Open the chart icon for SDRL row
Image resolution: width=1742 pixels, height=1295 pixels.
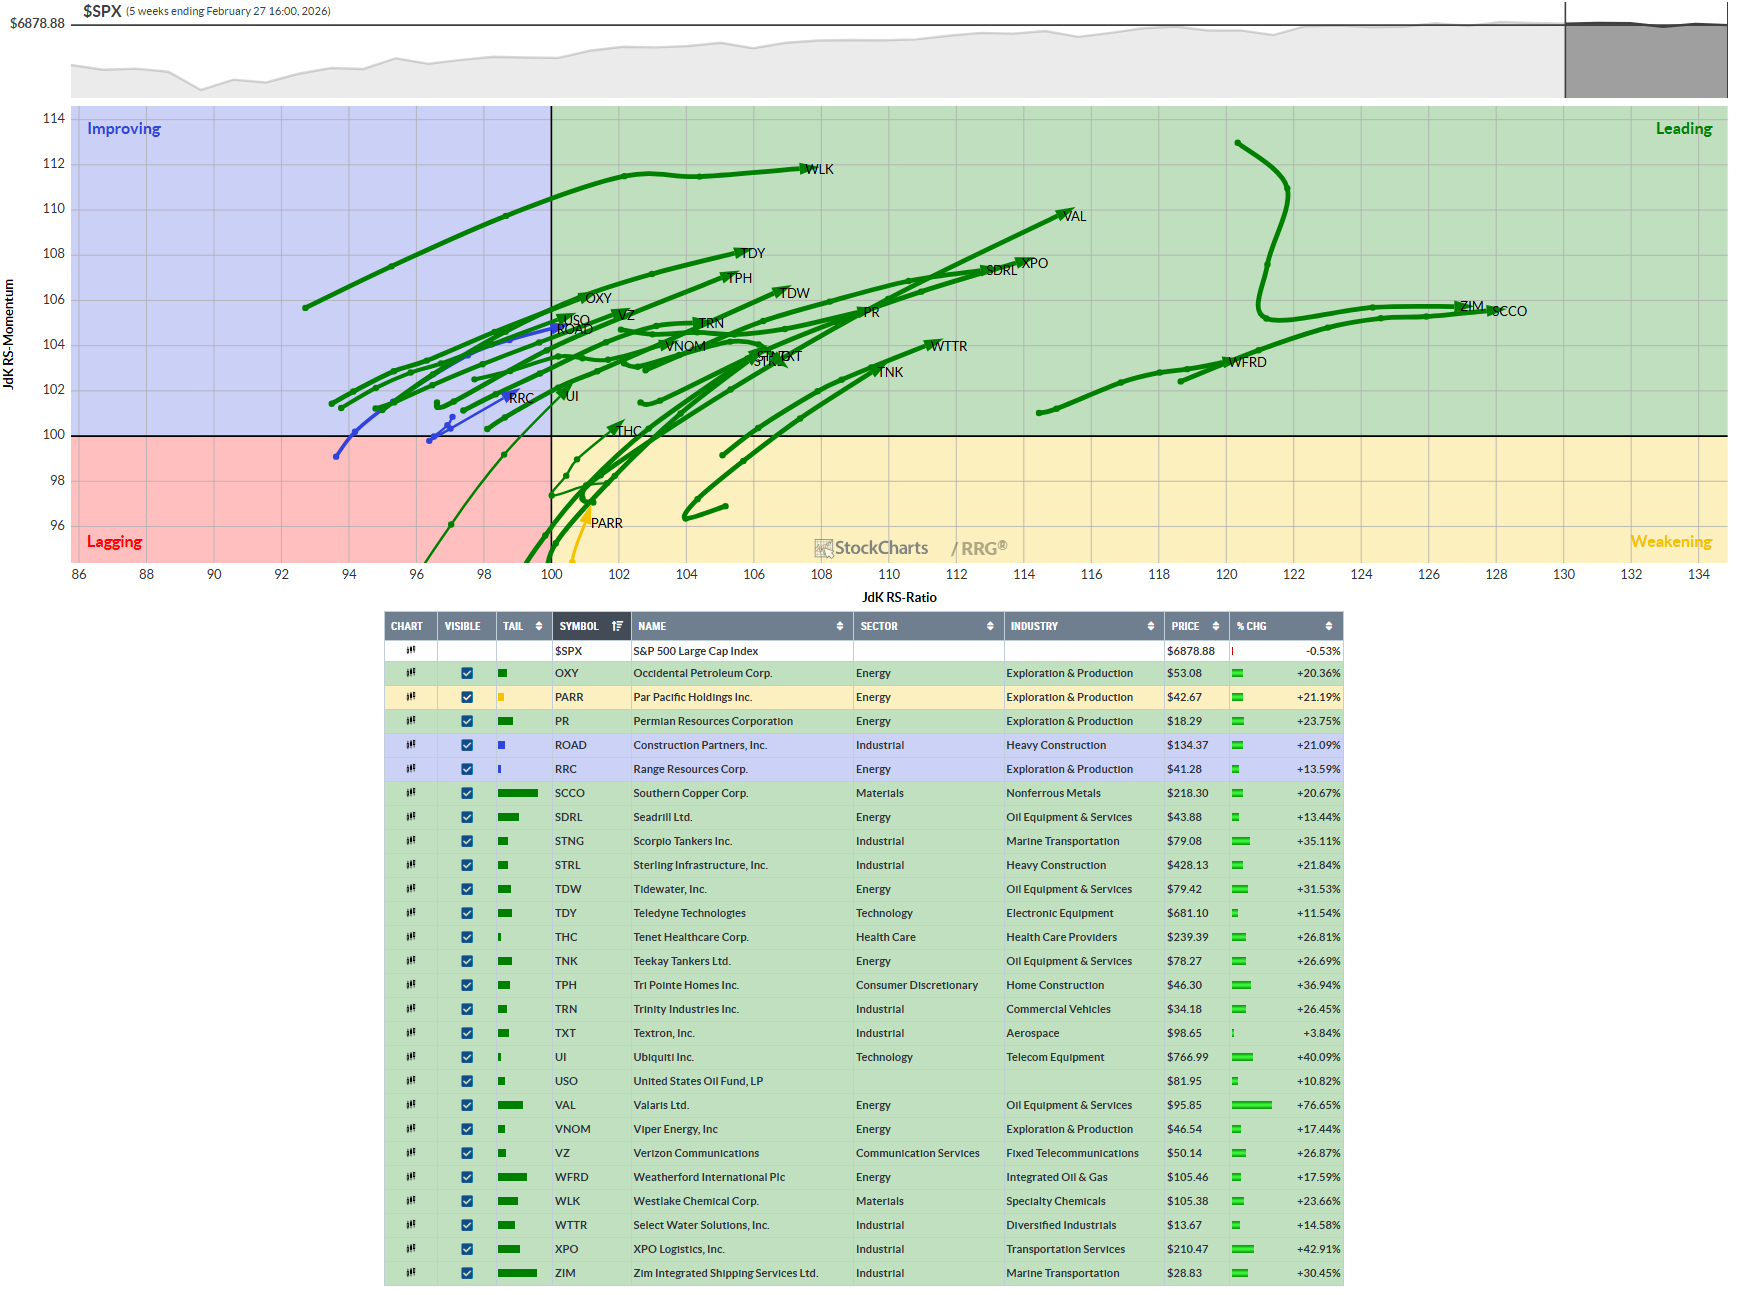point(411,817)
